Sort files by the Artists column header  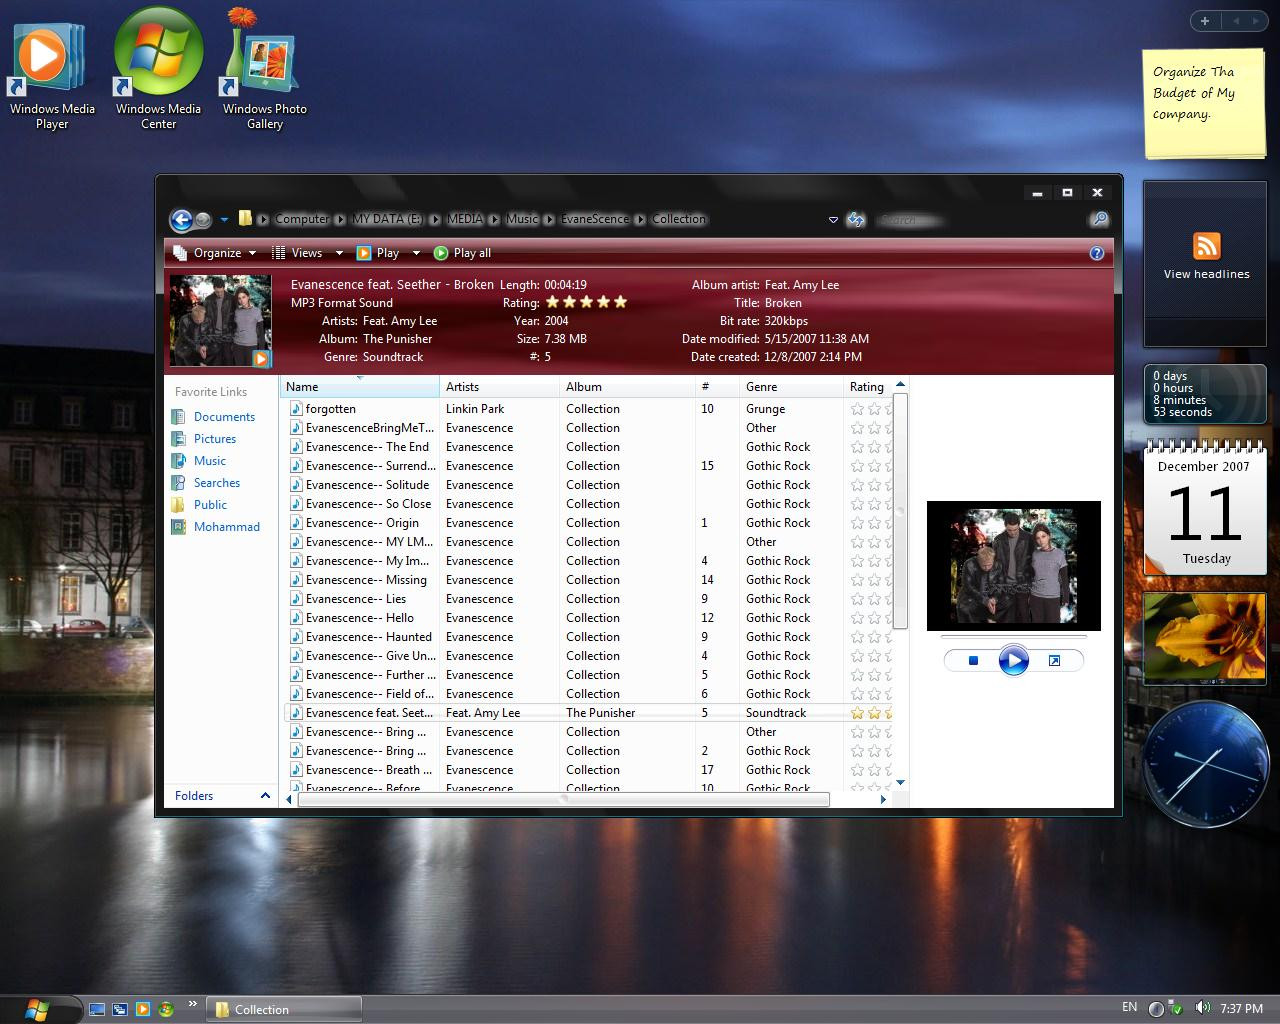499,387
